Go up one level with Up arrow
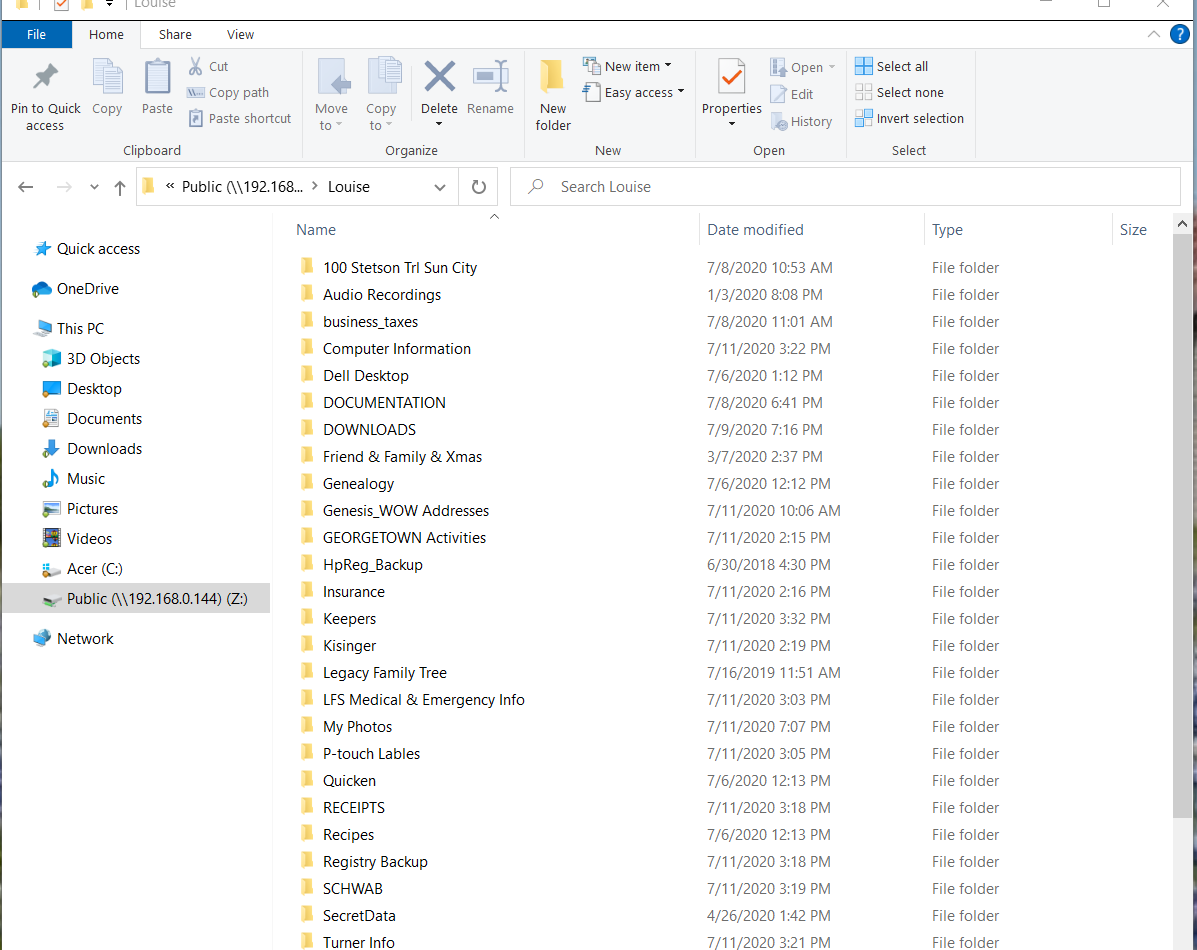This screenshot has height=950, width=1197. [120, 187]
